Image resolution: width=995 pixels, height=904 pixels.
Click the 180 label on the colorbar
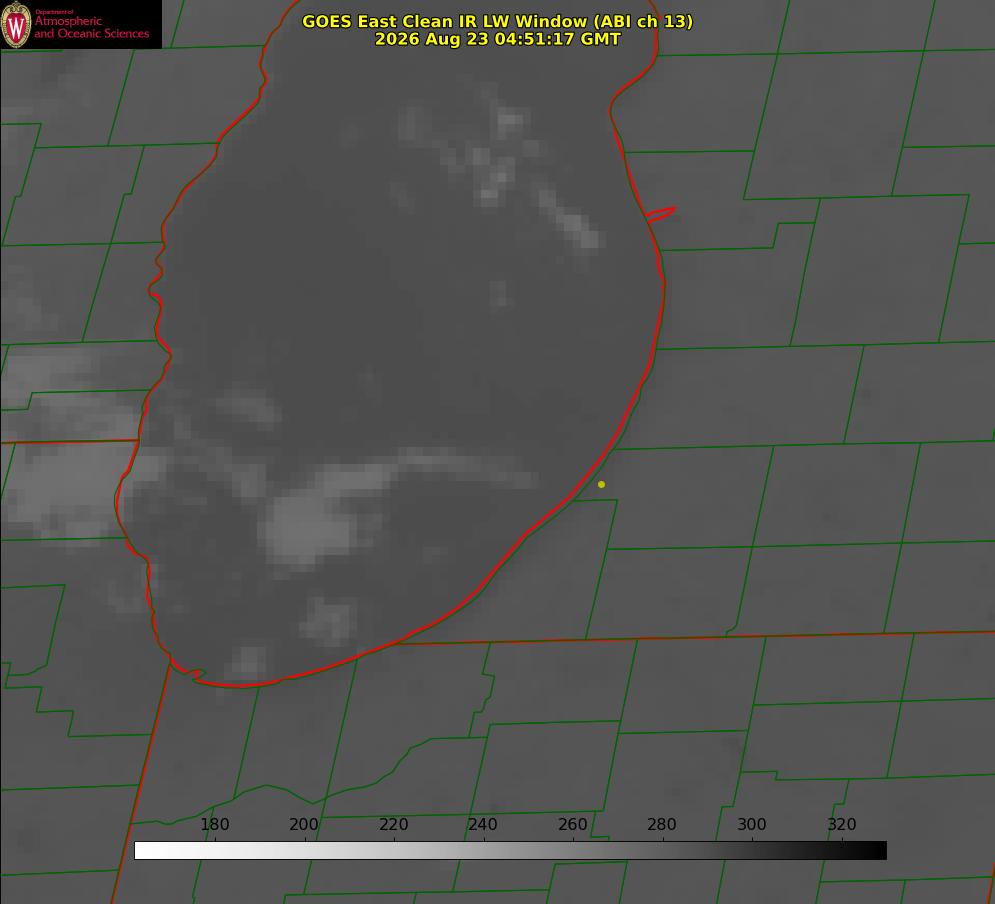[x=214, y=824]
